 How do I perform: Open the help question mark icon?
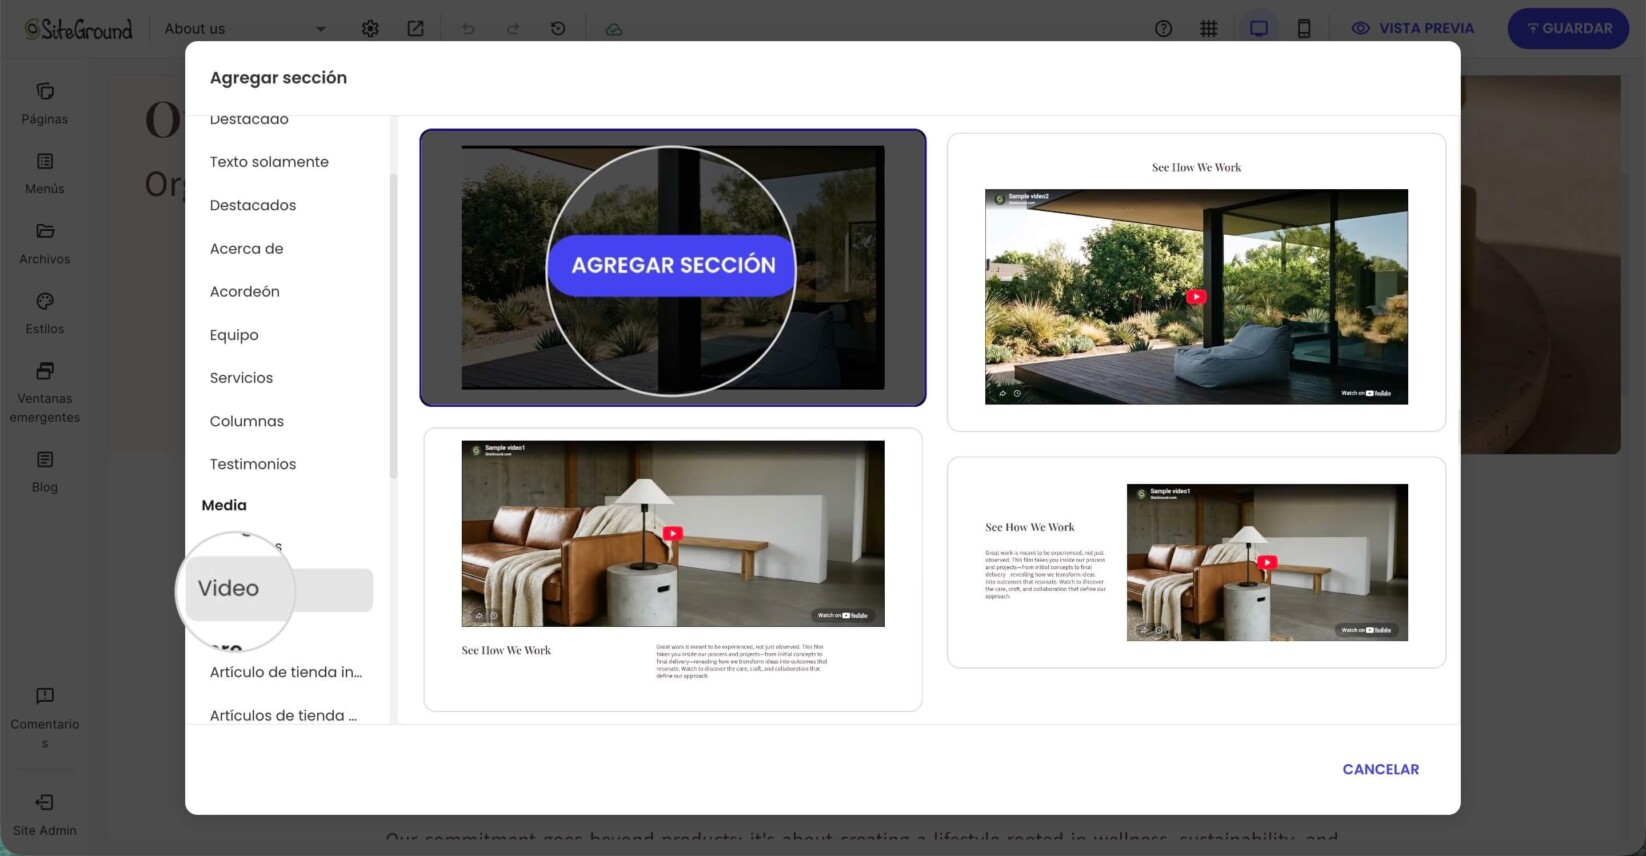1163,29
